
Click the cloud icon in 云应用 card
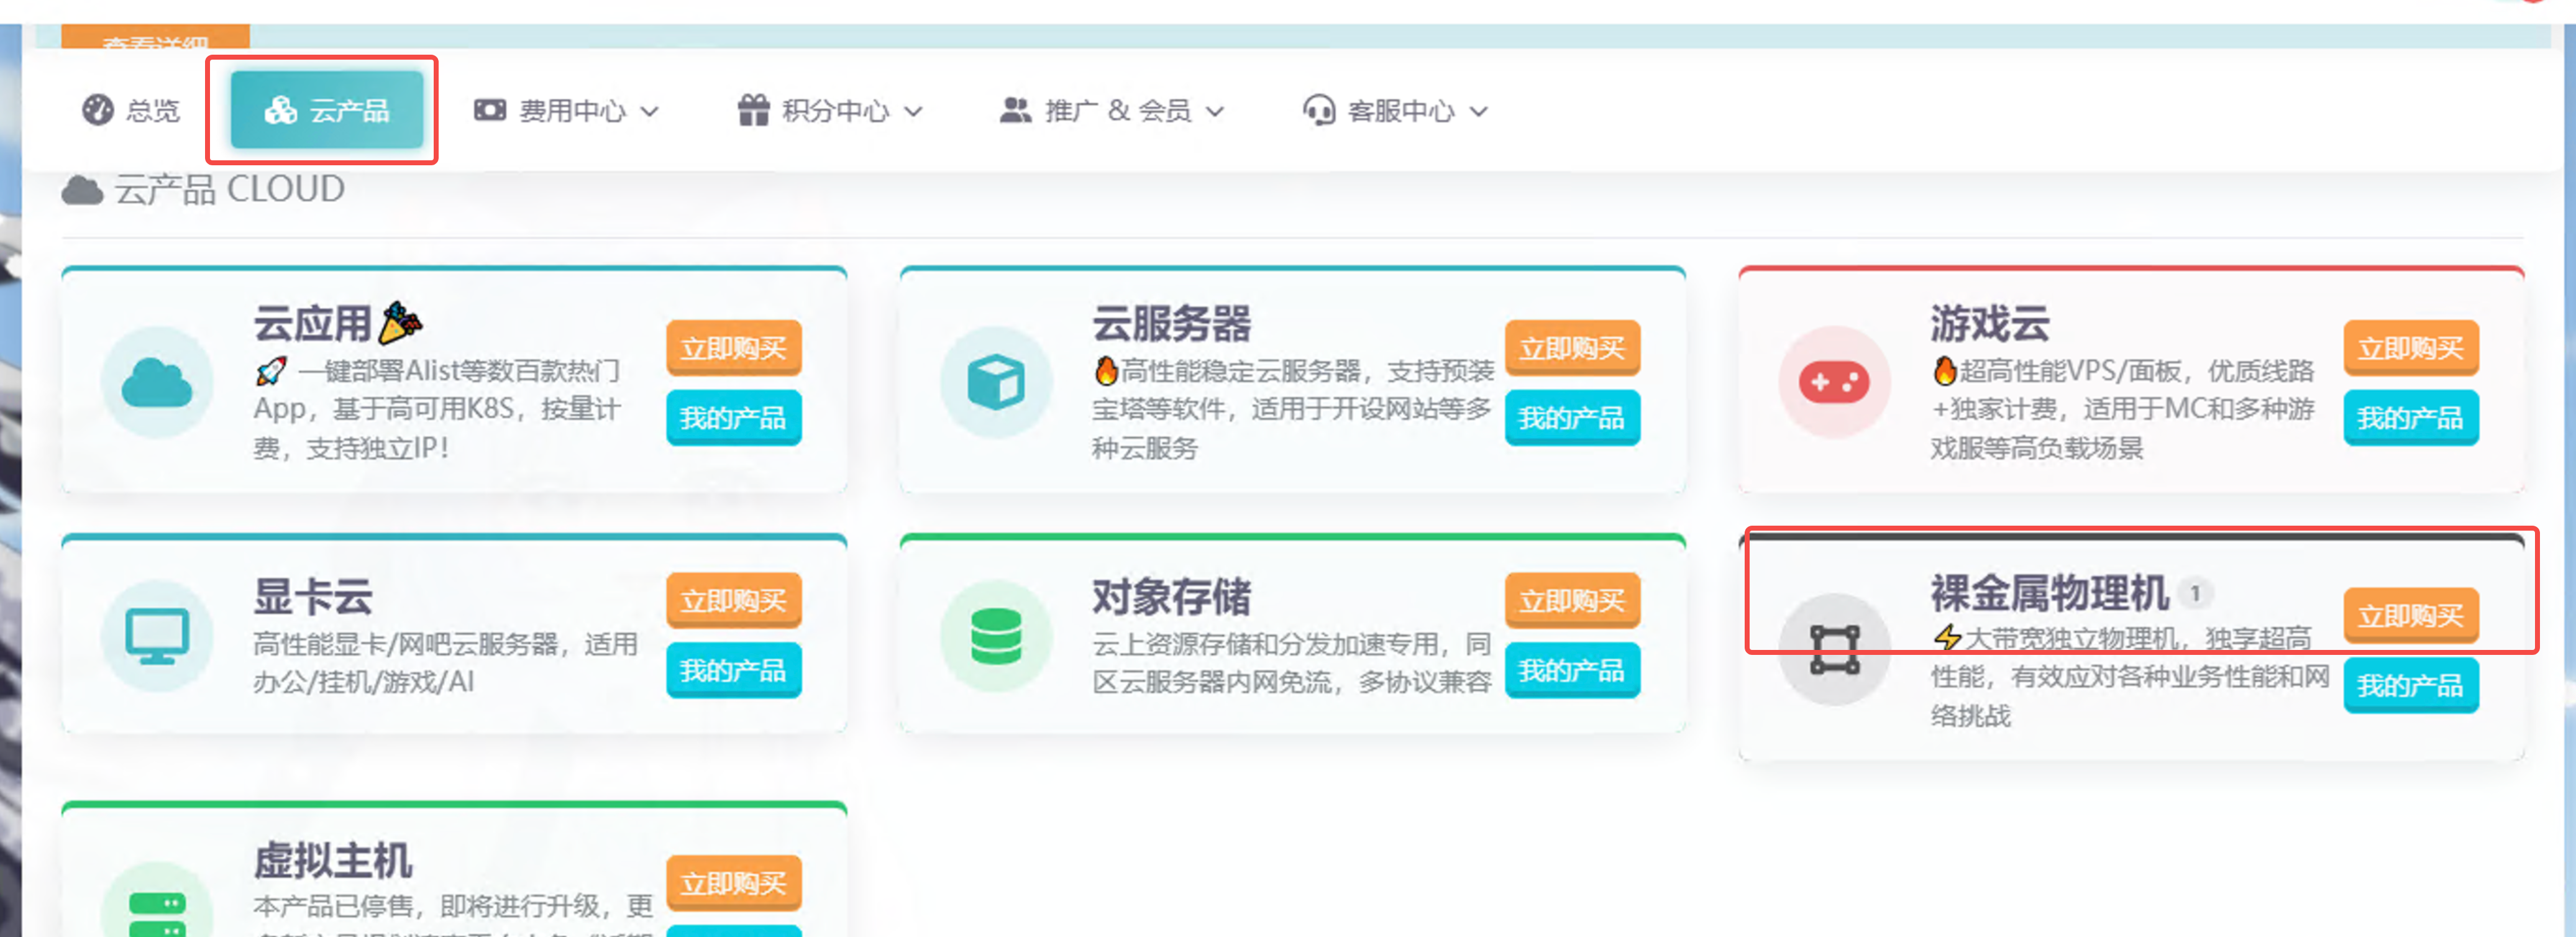(x=157, y=383)
